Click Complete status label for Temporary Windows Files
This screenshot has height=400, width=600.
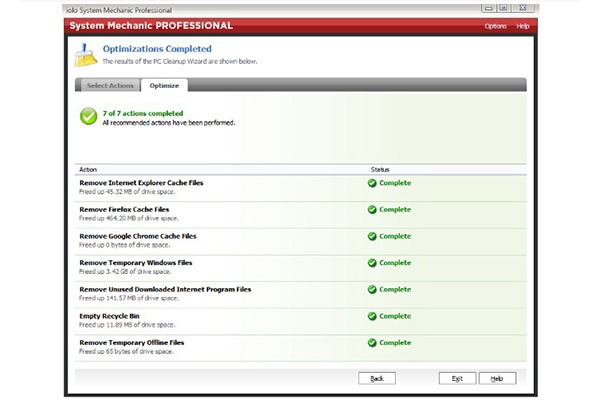[x=395, y=263]
